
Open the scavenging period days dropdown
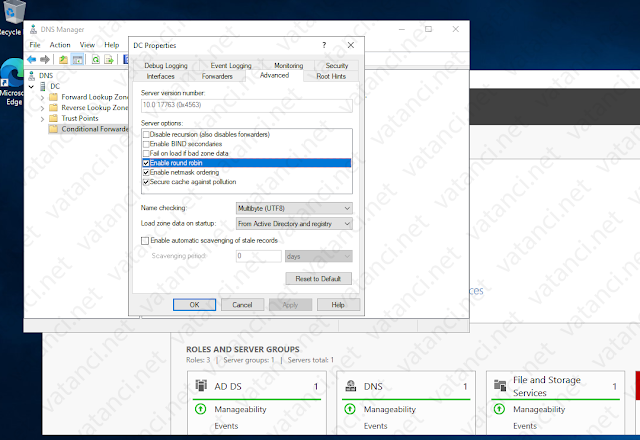coord(318,256)
